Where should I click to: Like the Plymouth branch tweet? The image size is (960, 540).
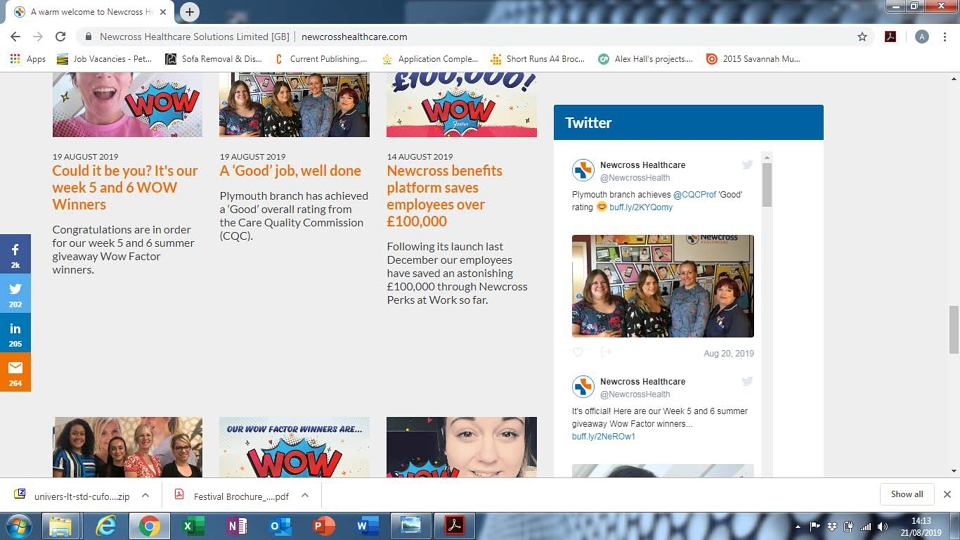[577, 352]
